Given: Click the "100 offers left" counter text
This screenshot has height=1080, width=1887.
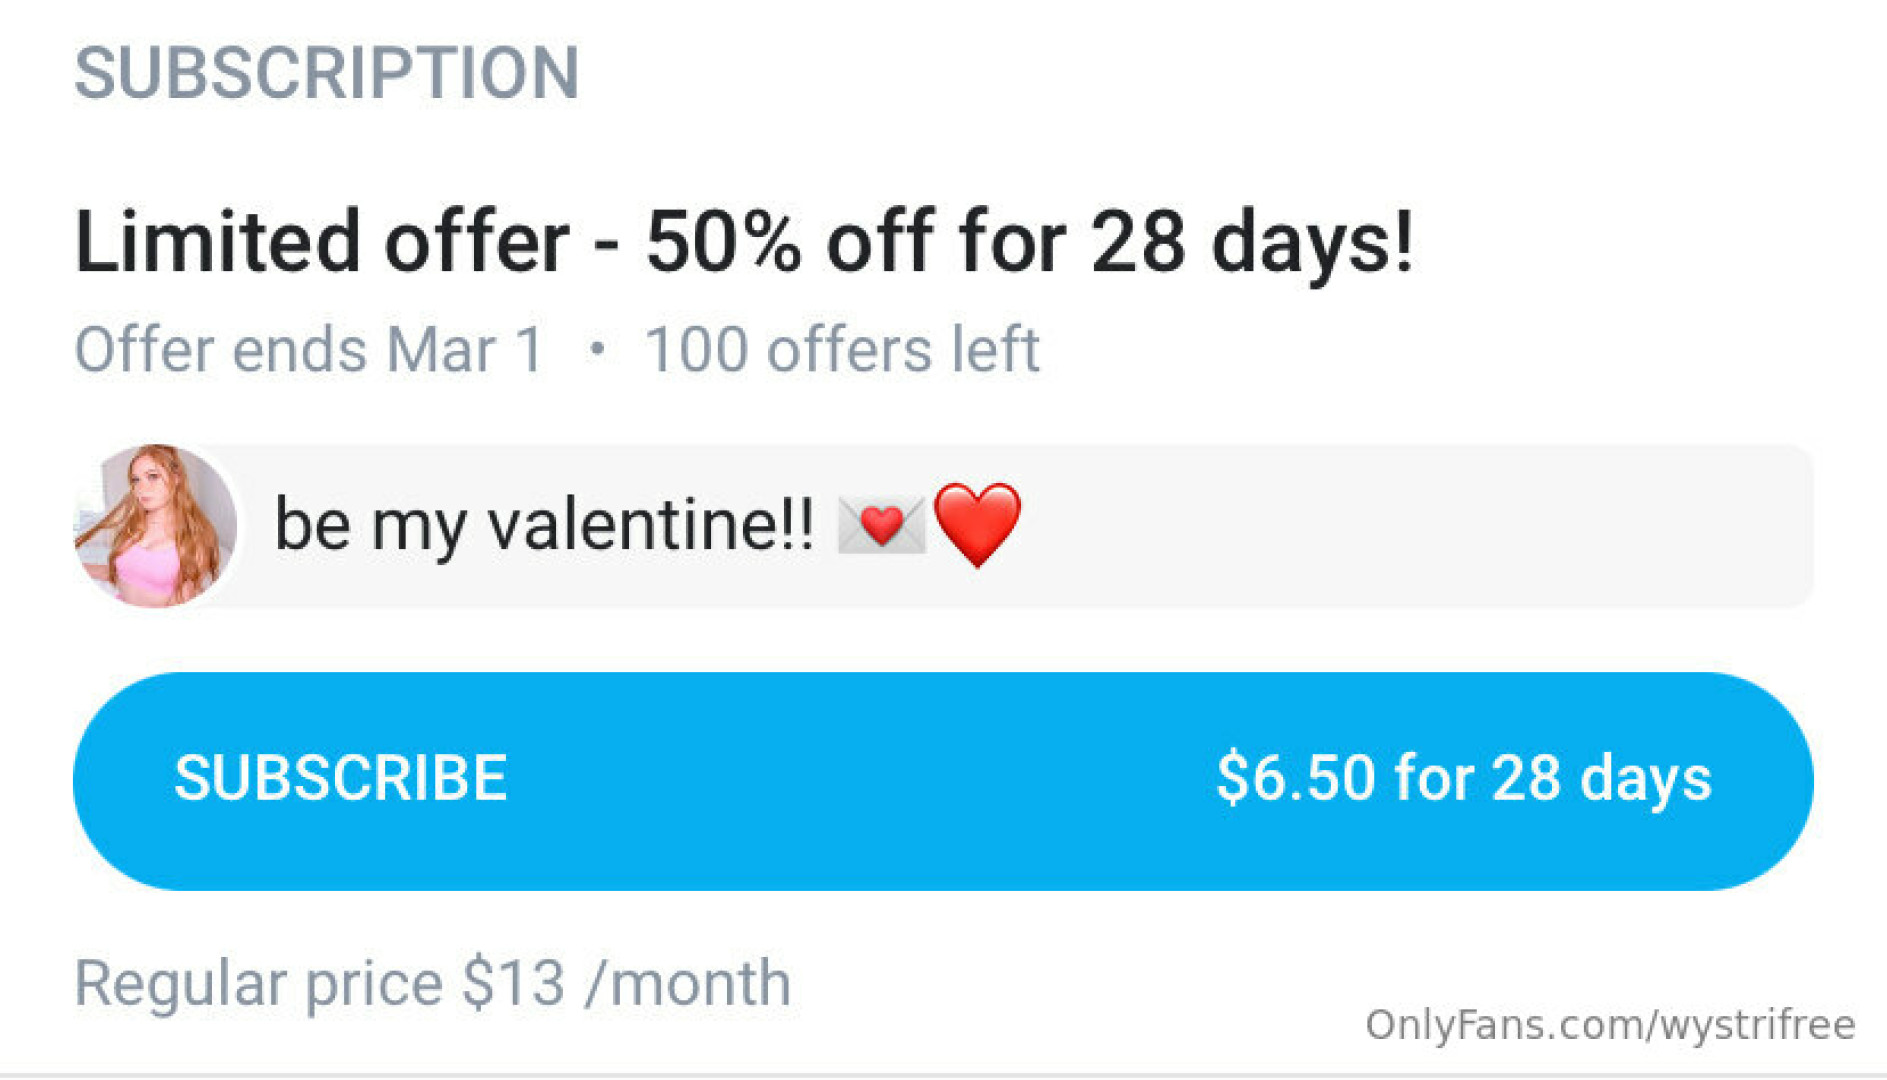Looking at the screenshot, I should click(x=842, y=350).
